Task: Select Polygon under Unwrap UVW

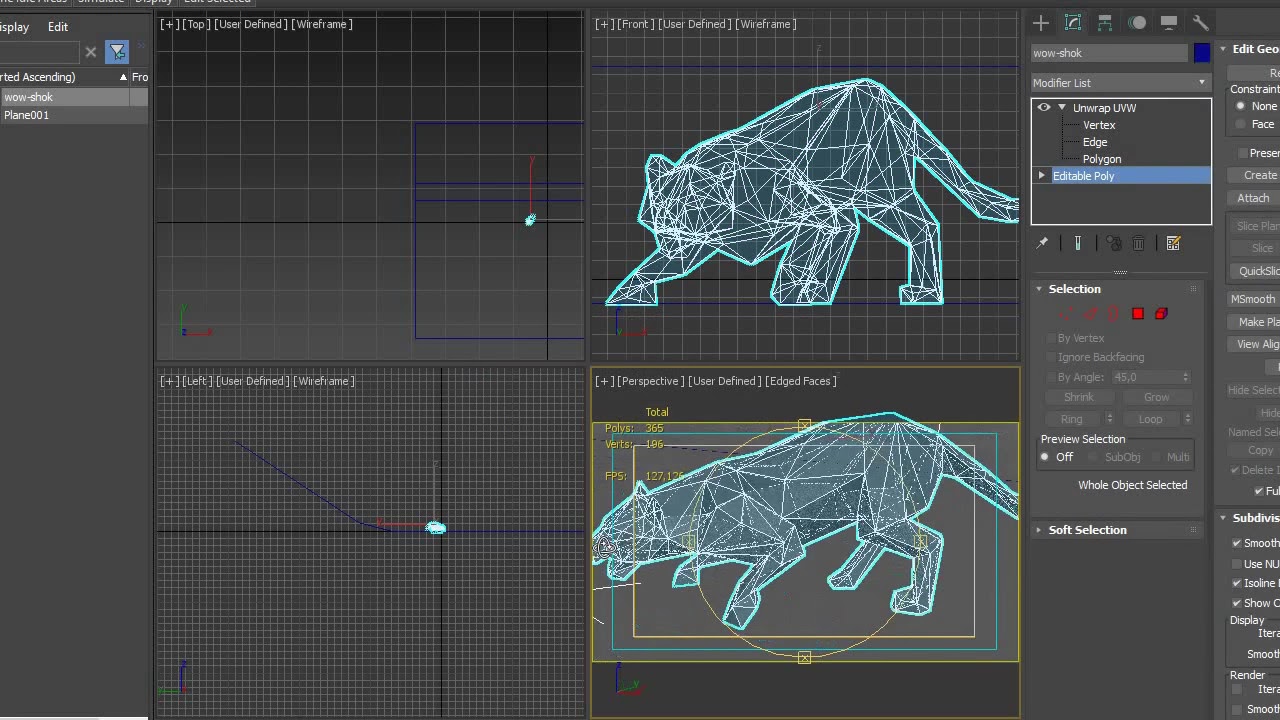Action: [1102, 159]
